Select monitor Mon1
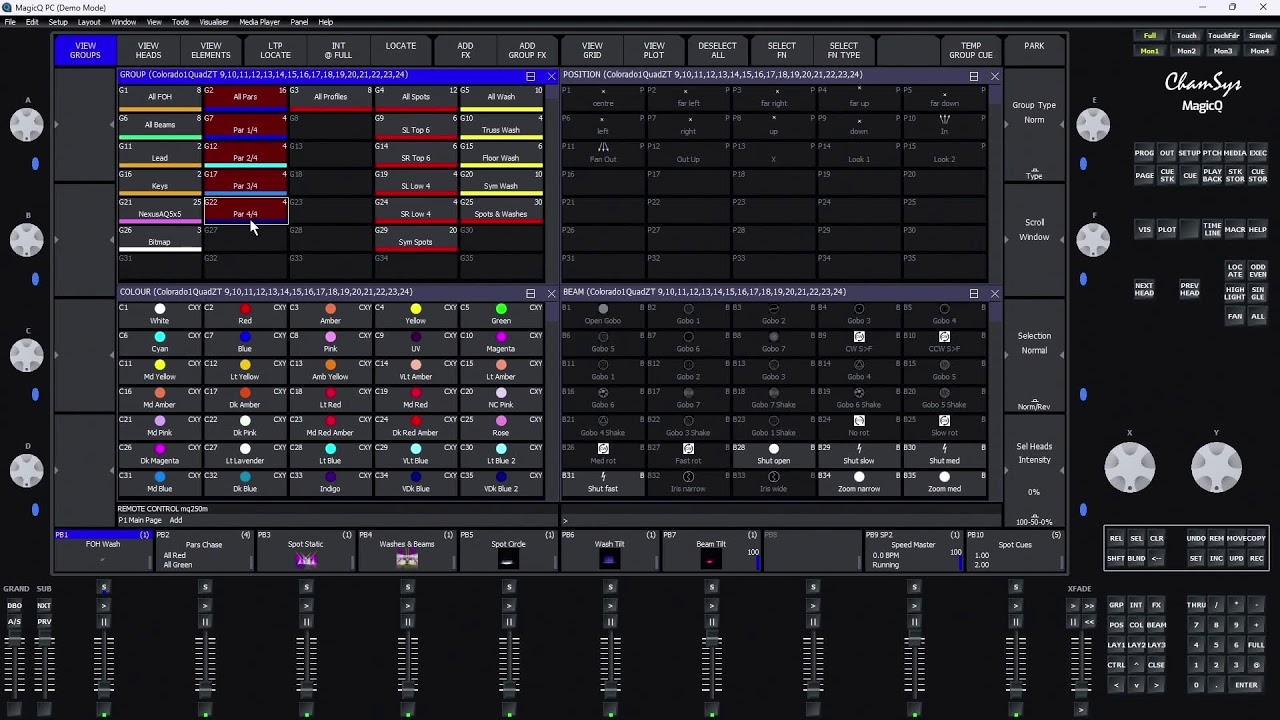 coord(1150,51)
